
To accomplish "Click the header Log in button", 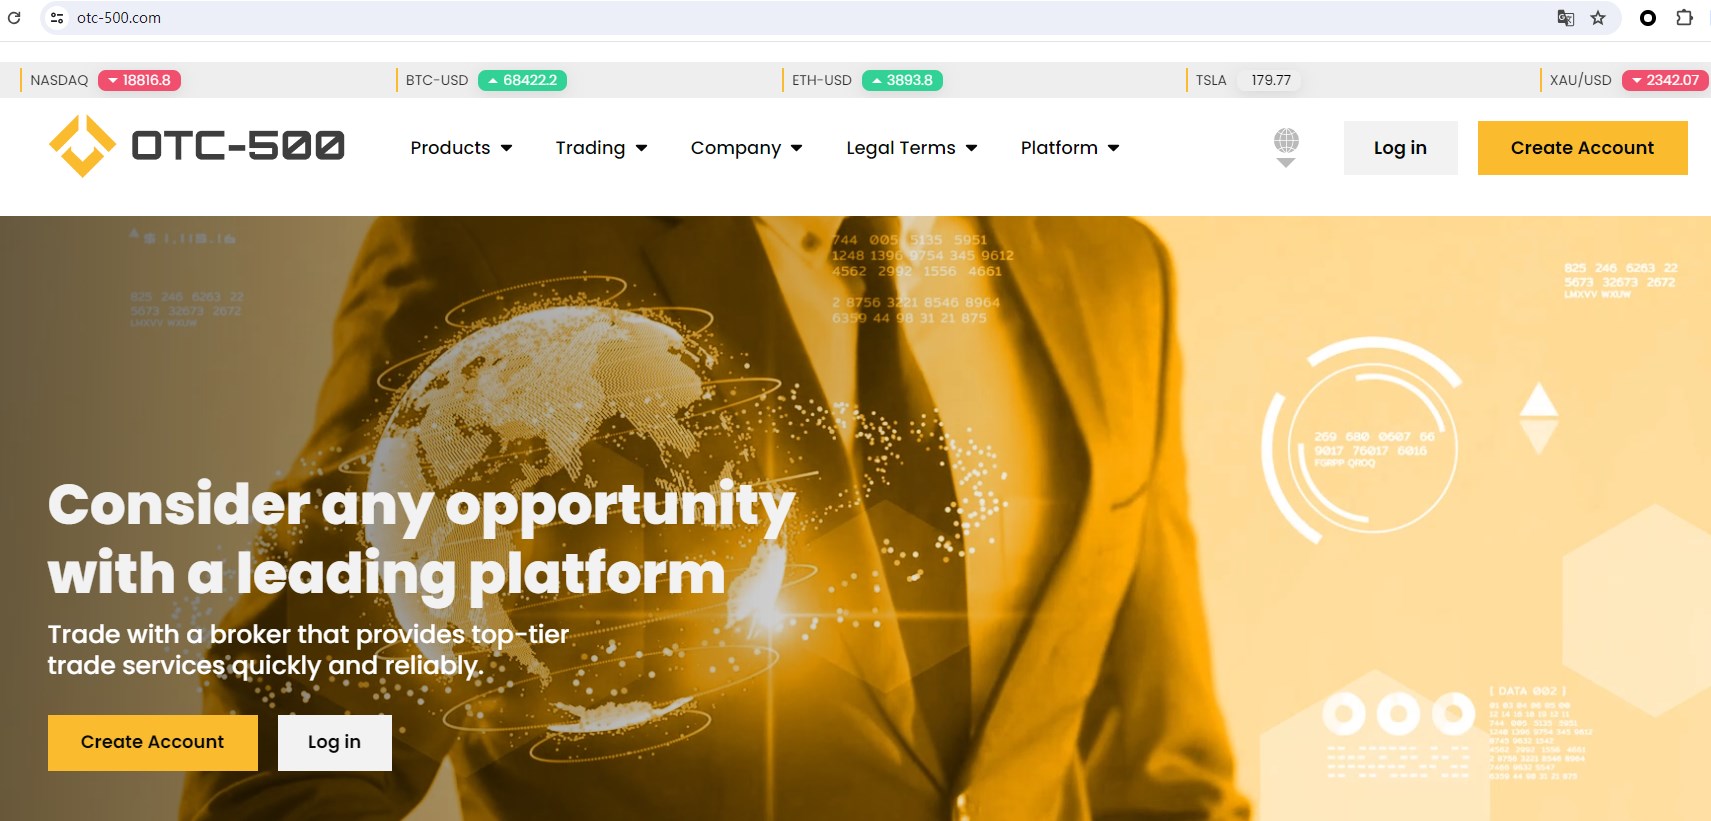I will point(1400,148).
